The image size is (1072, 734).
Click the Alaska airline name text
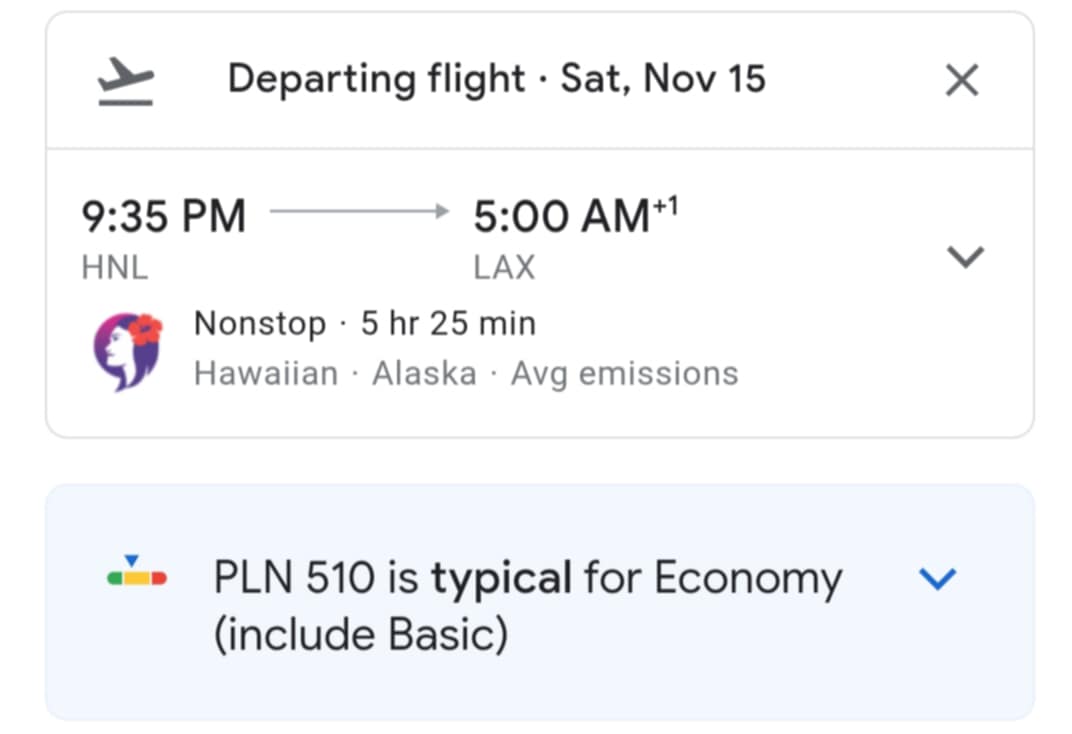coord(425,374)
